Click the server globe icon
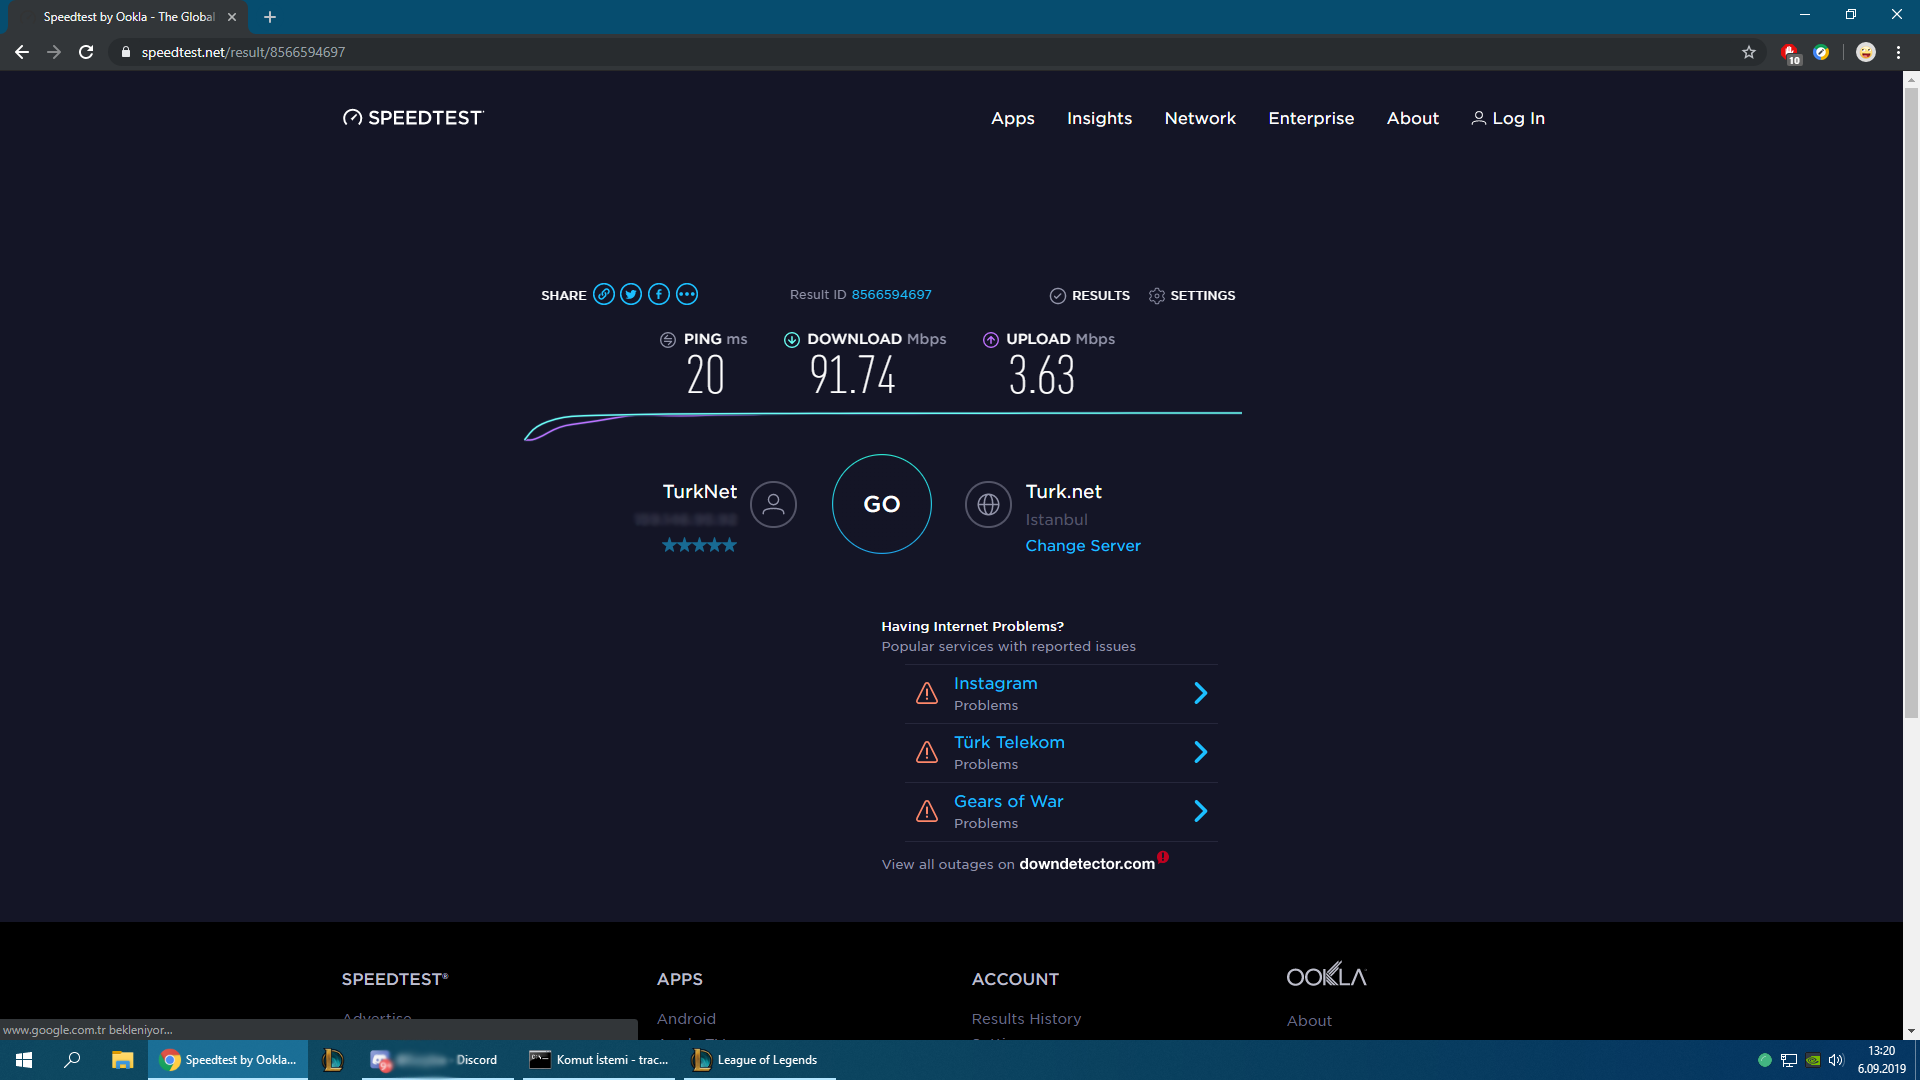1920x1080 pixels. [x=988, y=504]
